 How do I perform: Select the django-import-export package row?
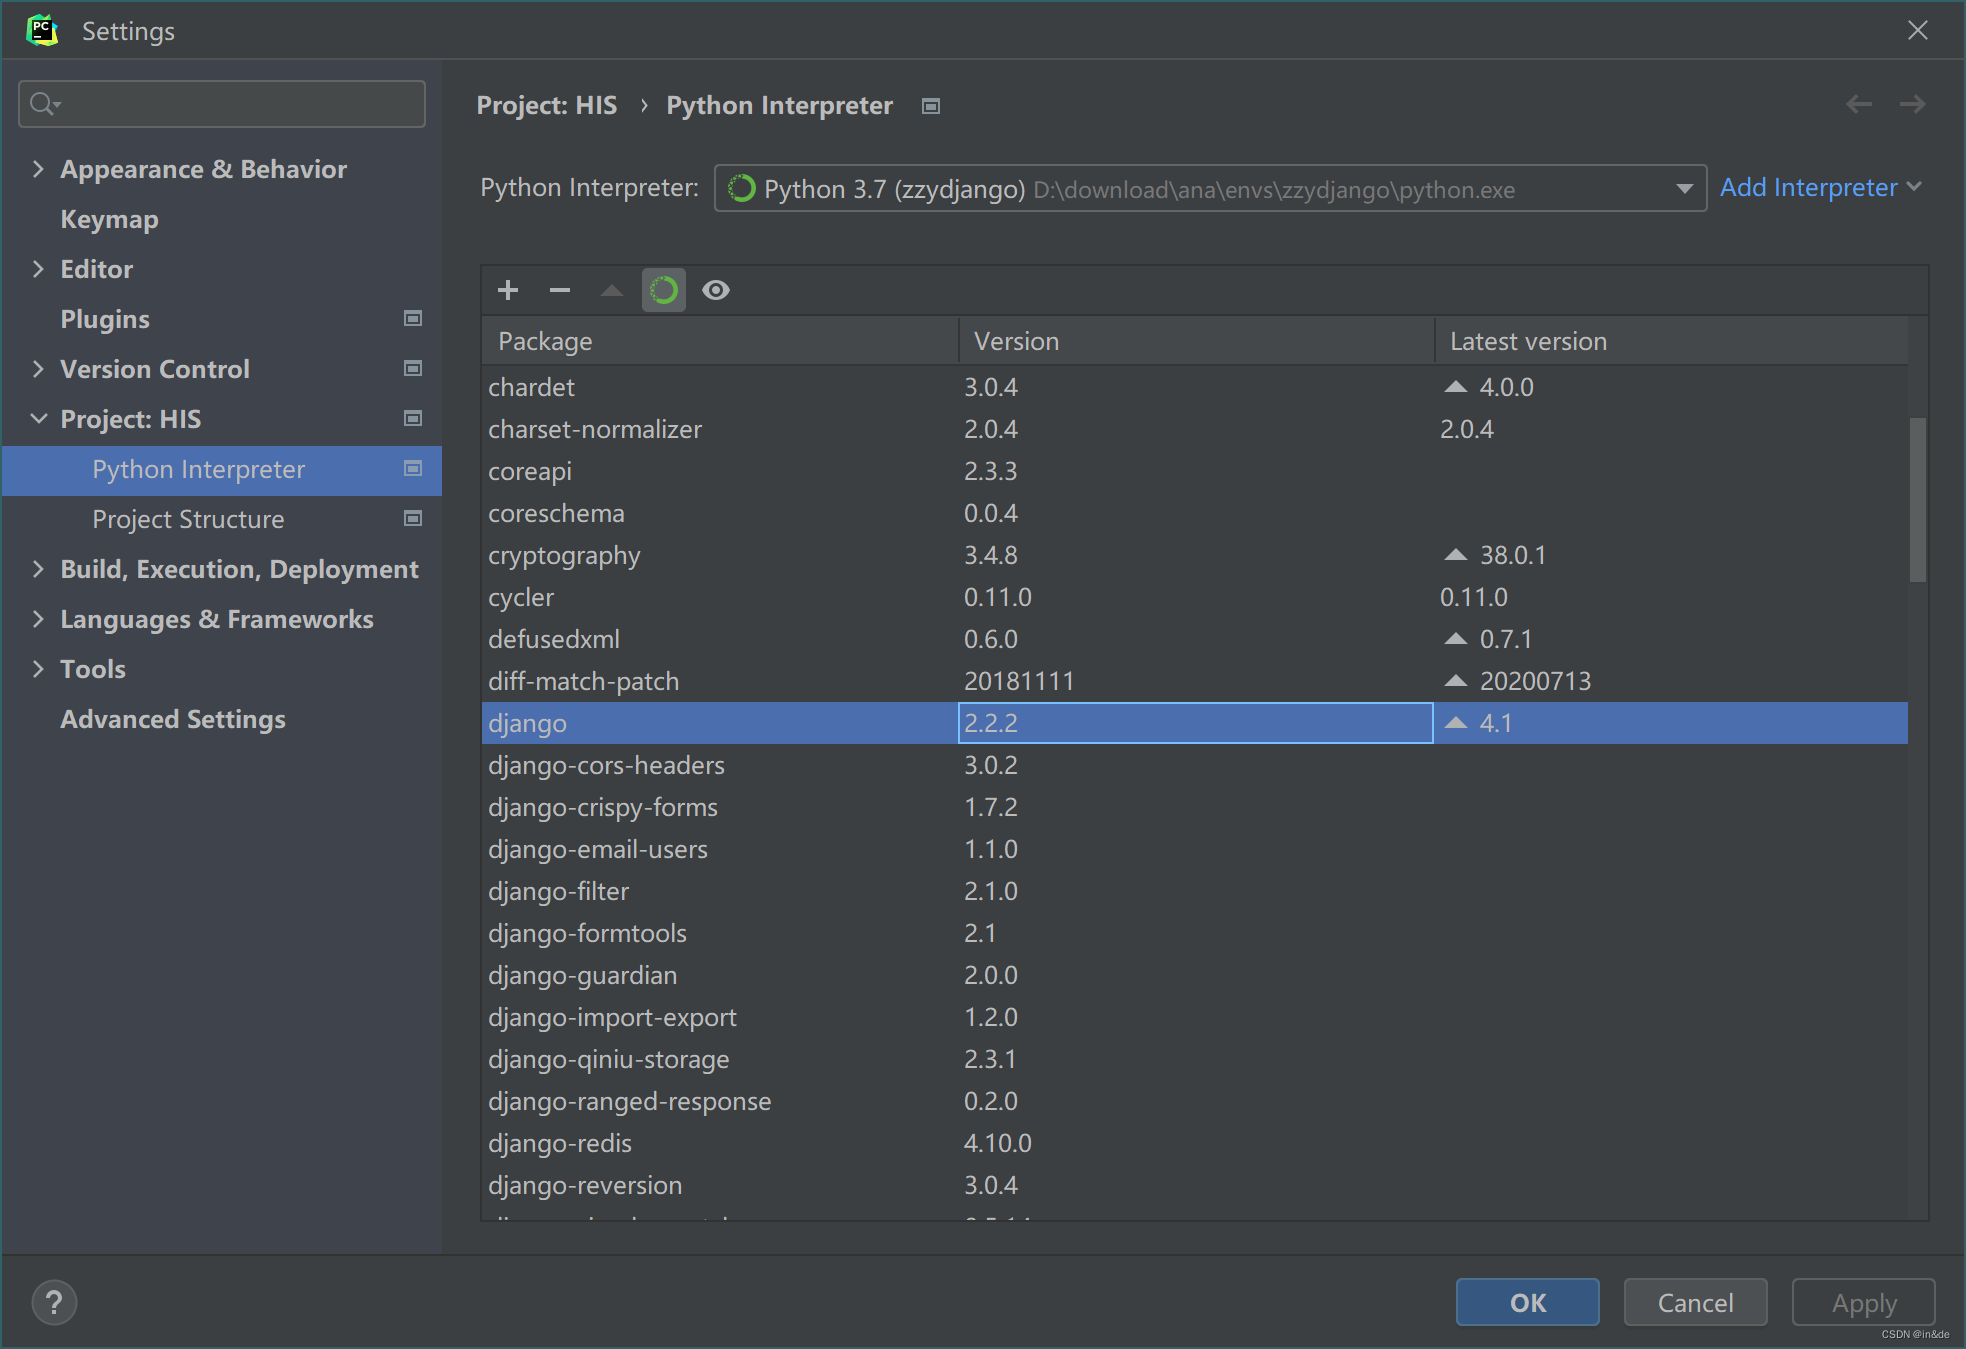[1195, 1017]
